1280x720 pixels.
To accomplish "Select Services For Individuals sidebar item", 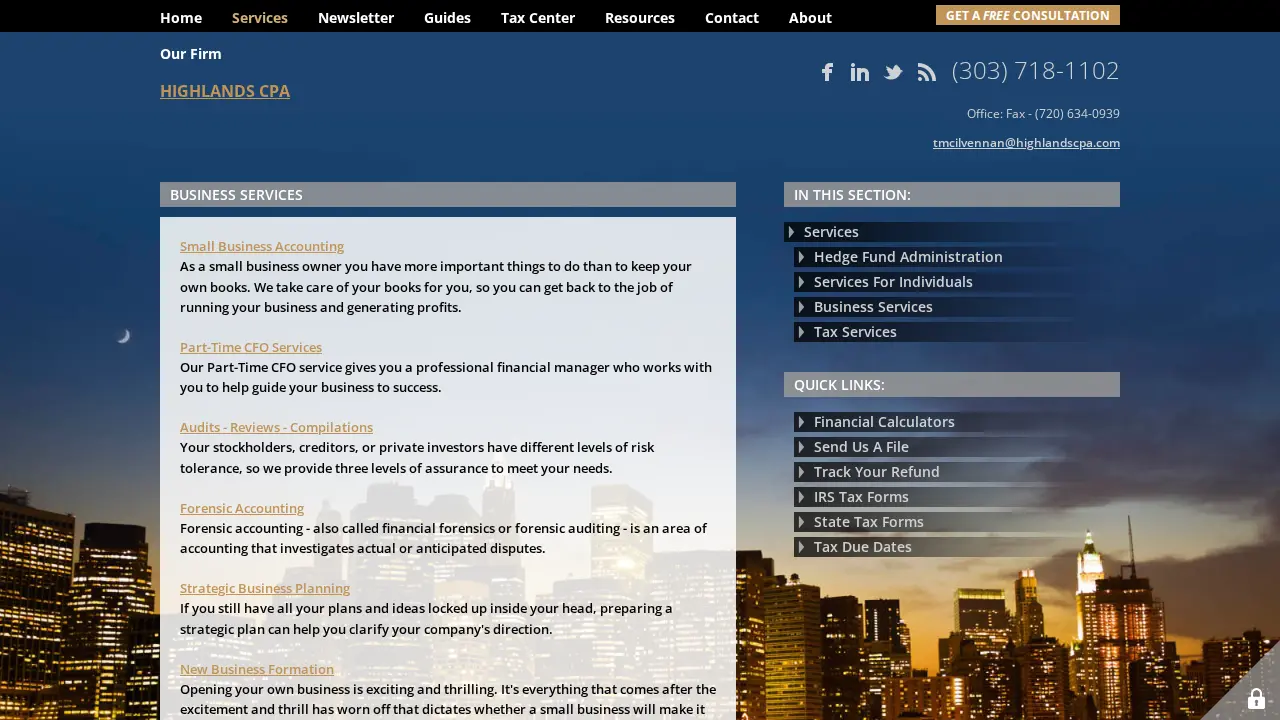I will pos(957,282).
